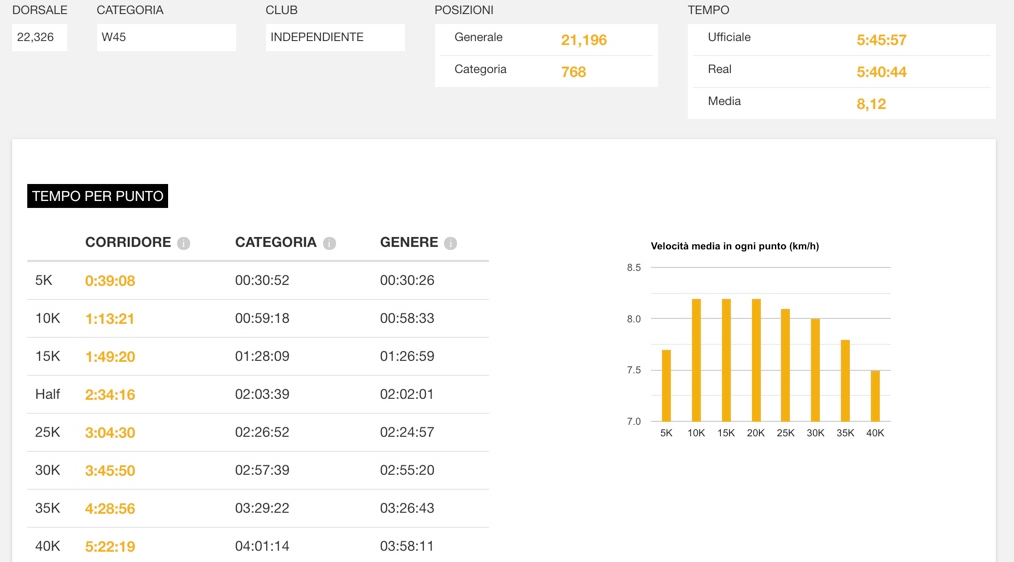The image size is (1014, 562).
Task: Click the 40K bar in speed chart
Action: click(x=875, y=396)
